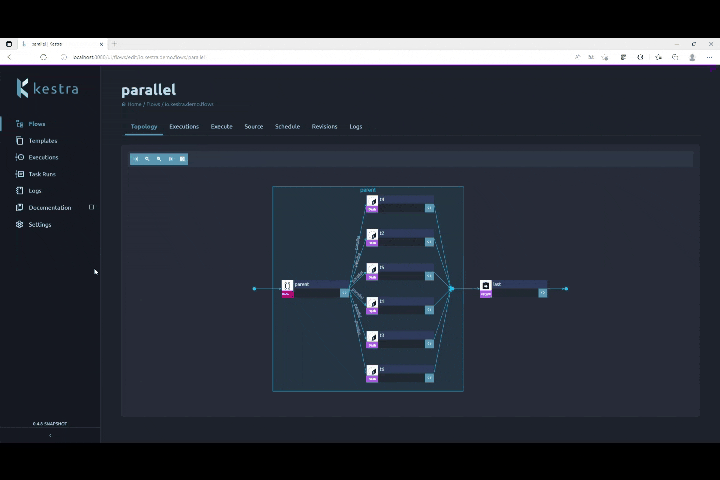Close the parallel Kestra browser tab

(x=101, y=44)
